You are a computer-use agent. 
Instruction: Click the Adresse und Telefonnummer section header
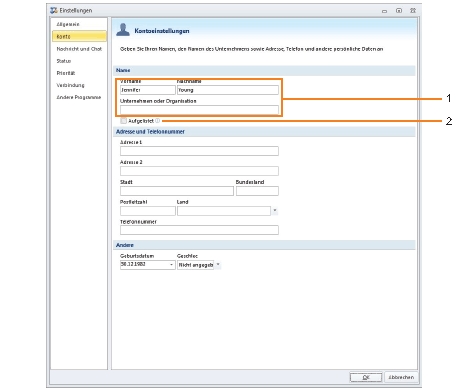tap(264, 132)
